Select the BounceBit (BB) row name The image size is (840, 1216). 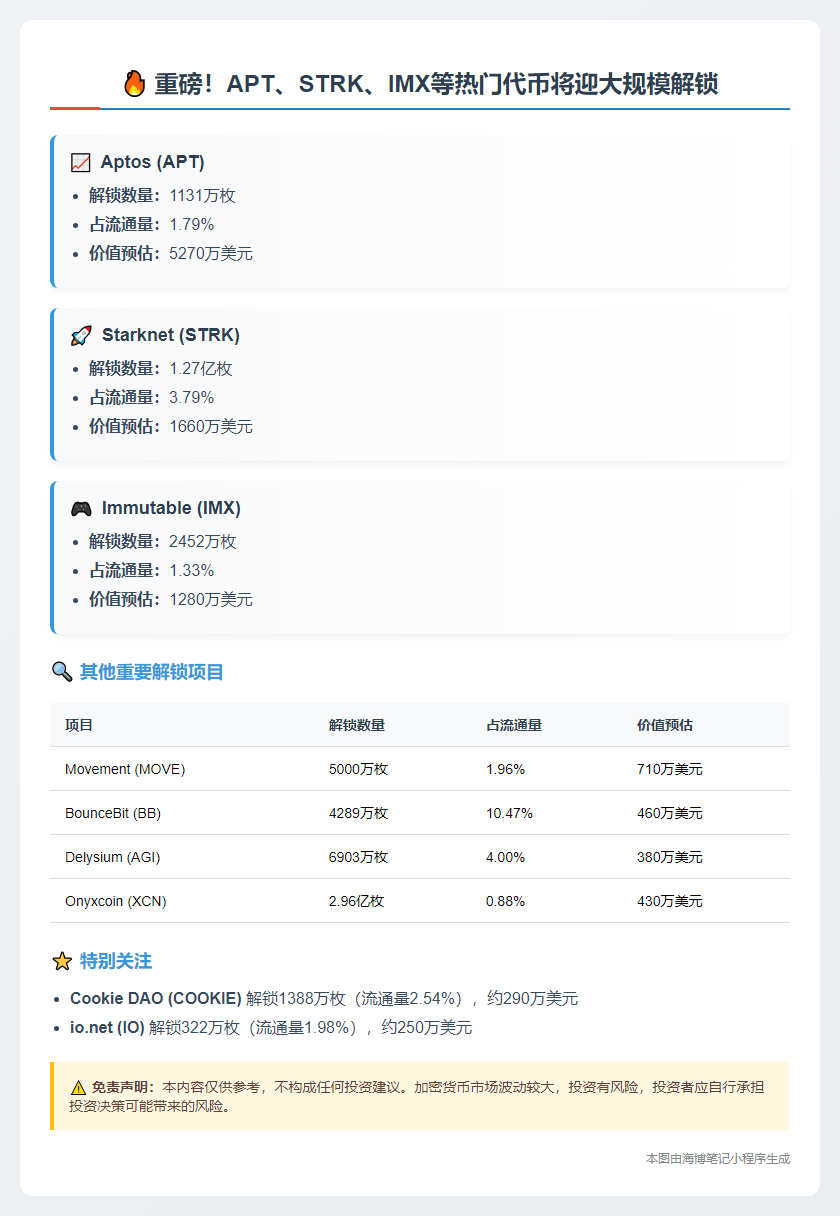[x=113, y=813]
